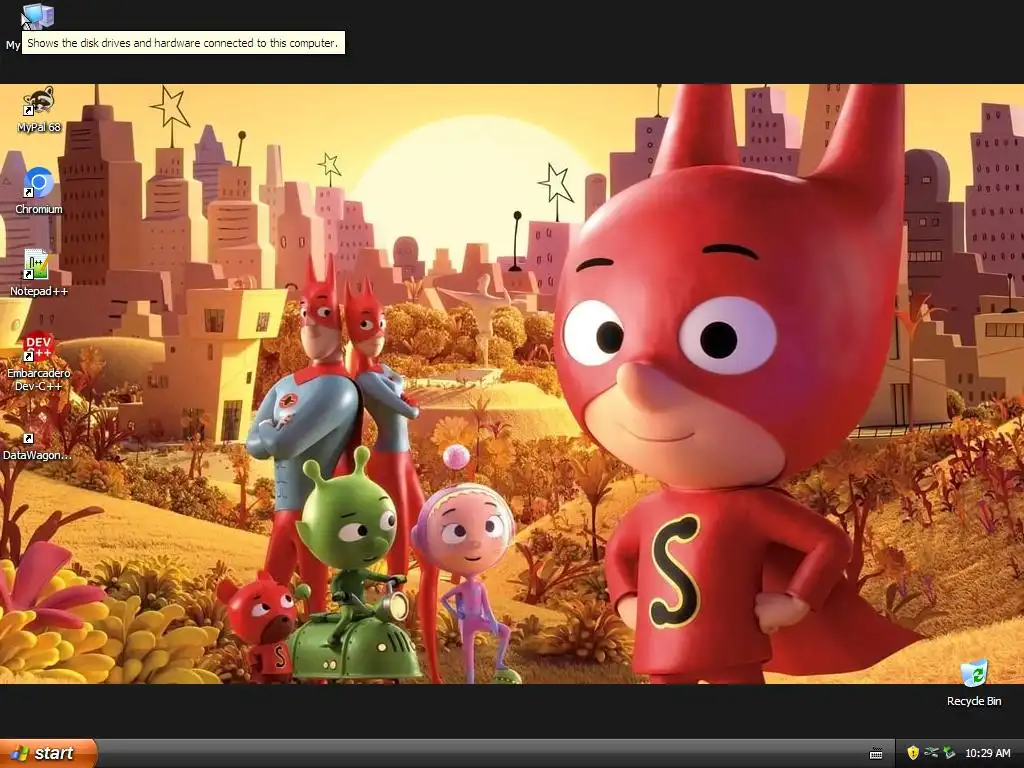Open the Start menu

[48, 753]
